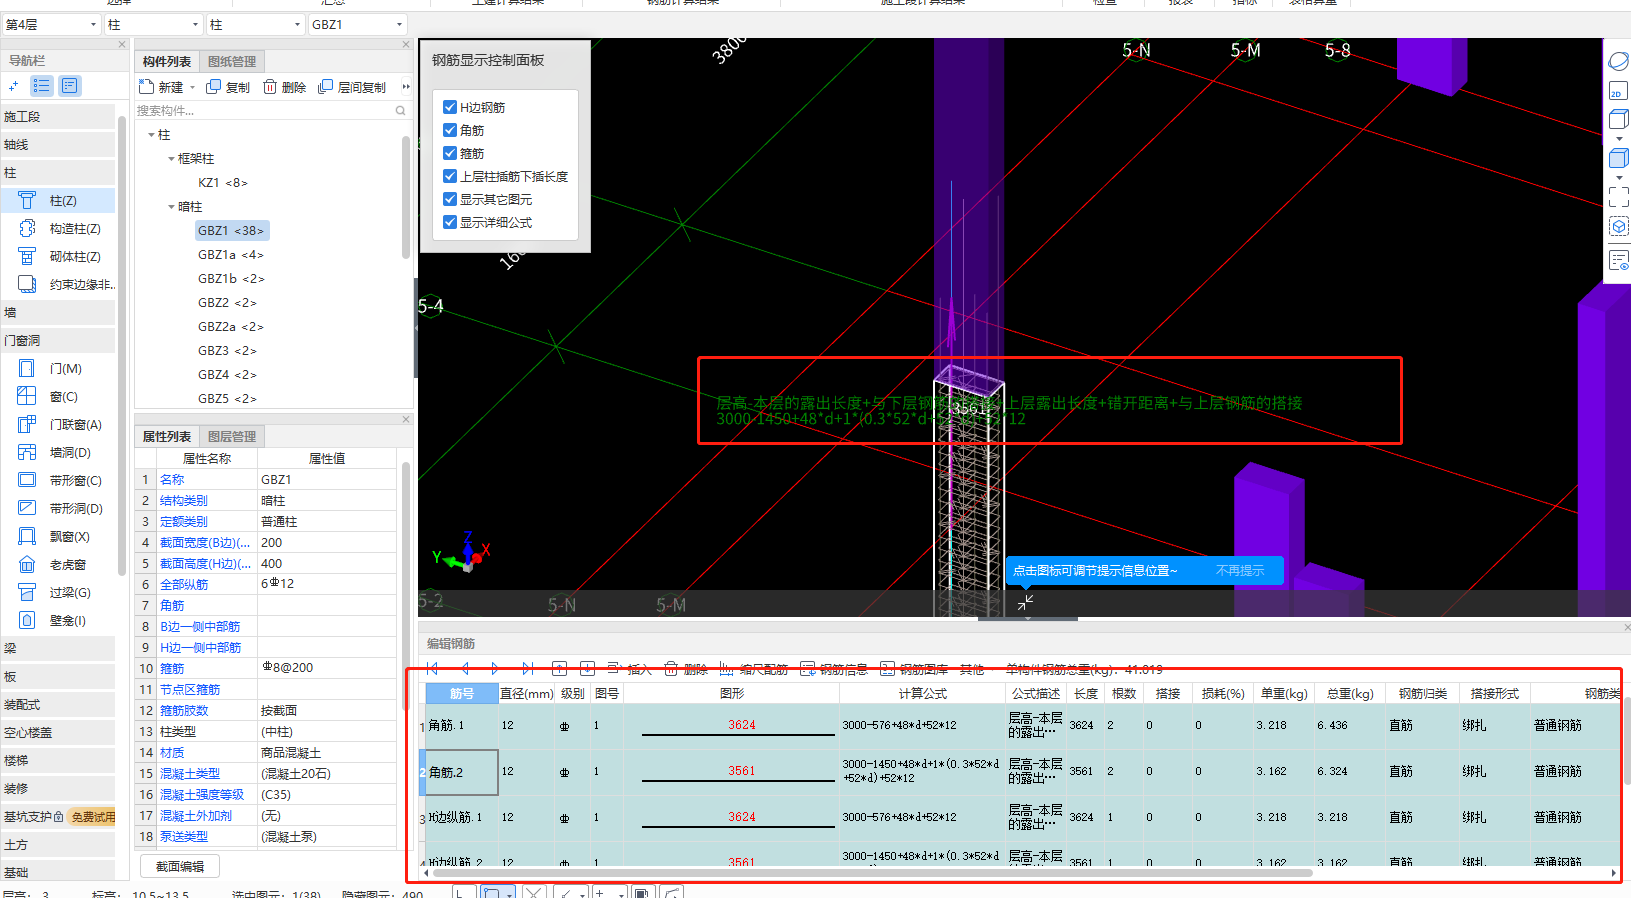Click the 截面编辑 button
Viewport: 1631px width, 898px height.
coord(180,866)
